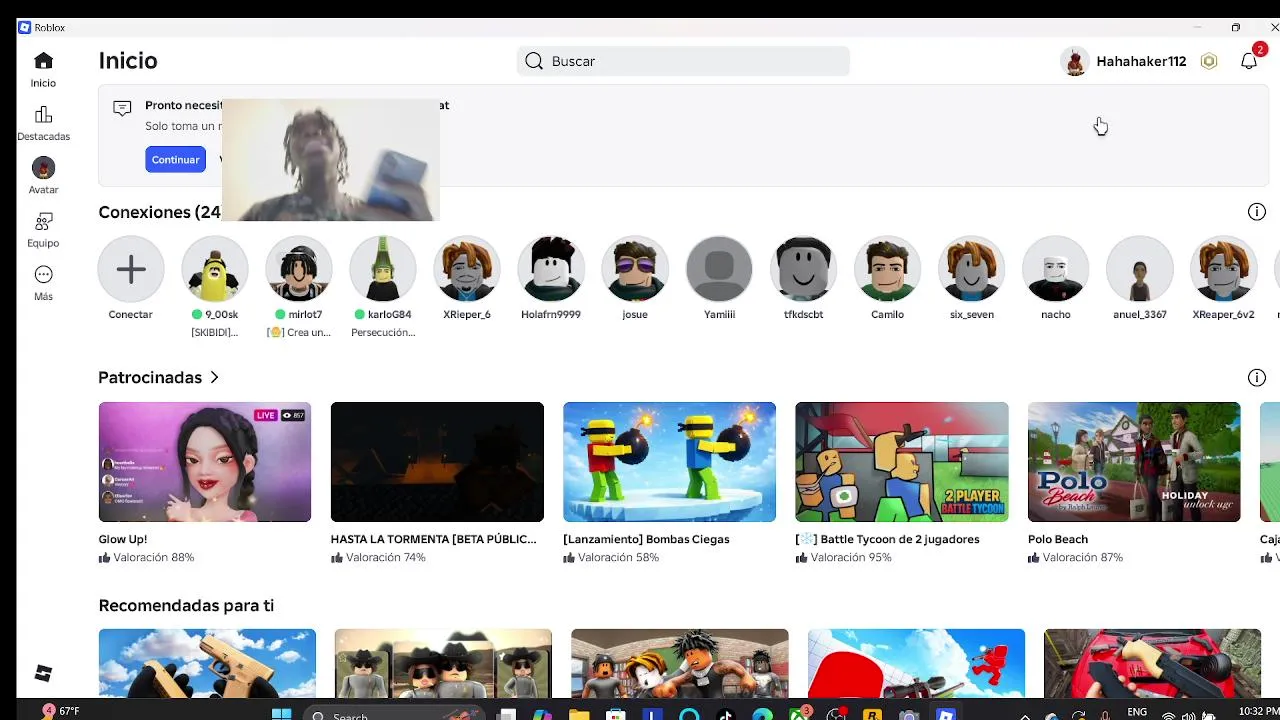Open the Windows Start button on taskbar
1280x720 pixels.
click(281, 712)
